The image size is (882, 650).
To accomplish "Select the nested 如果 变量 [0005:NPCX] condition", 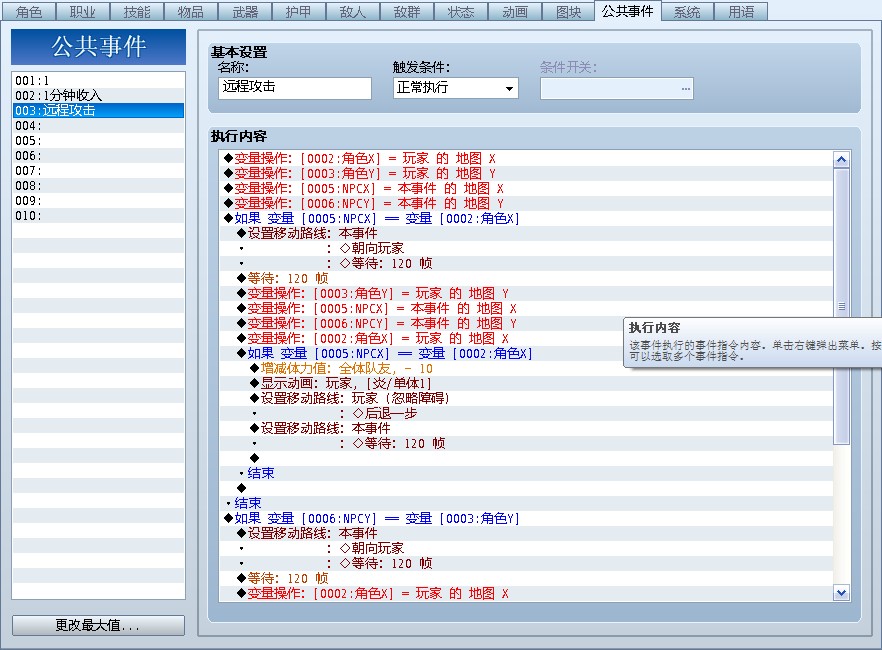I will tap(526, 353).
